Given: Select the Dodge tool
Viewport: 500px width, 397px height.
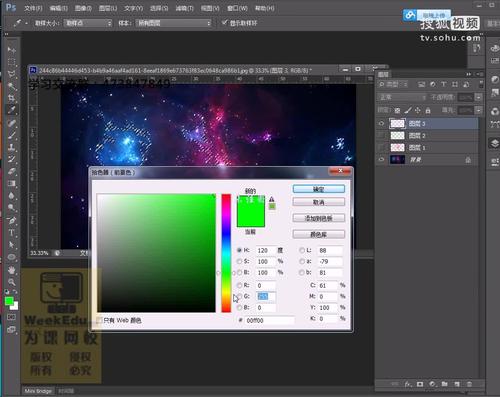Looking at the screenshot, I should click(12, 207).
